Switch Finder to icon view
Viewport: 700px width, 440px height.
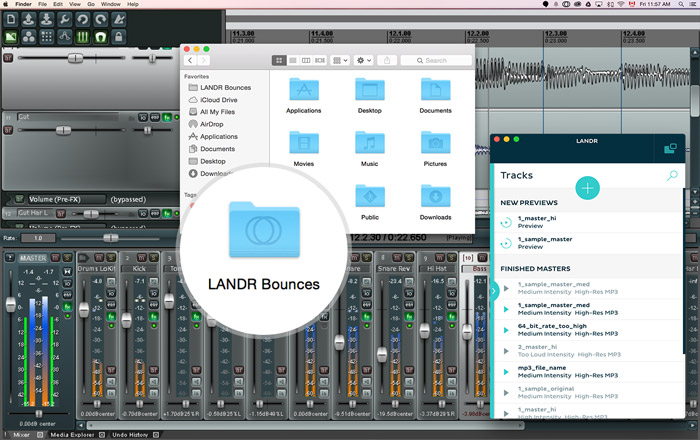[279, 60]
